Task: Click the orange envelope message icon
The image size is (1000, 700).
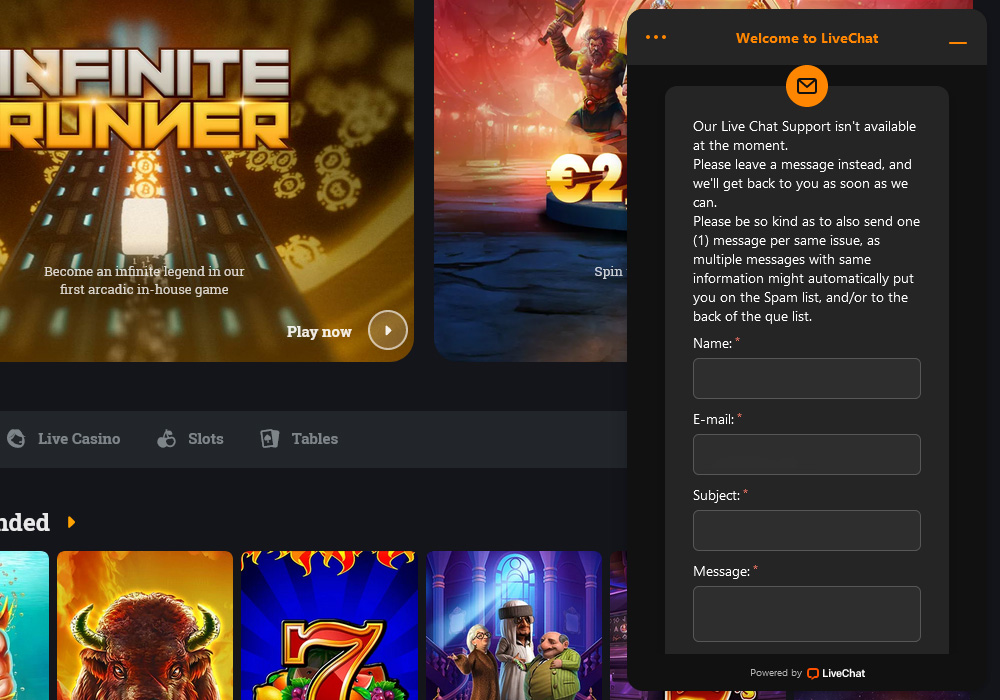Action: click(807, 85)
